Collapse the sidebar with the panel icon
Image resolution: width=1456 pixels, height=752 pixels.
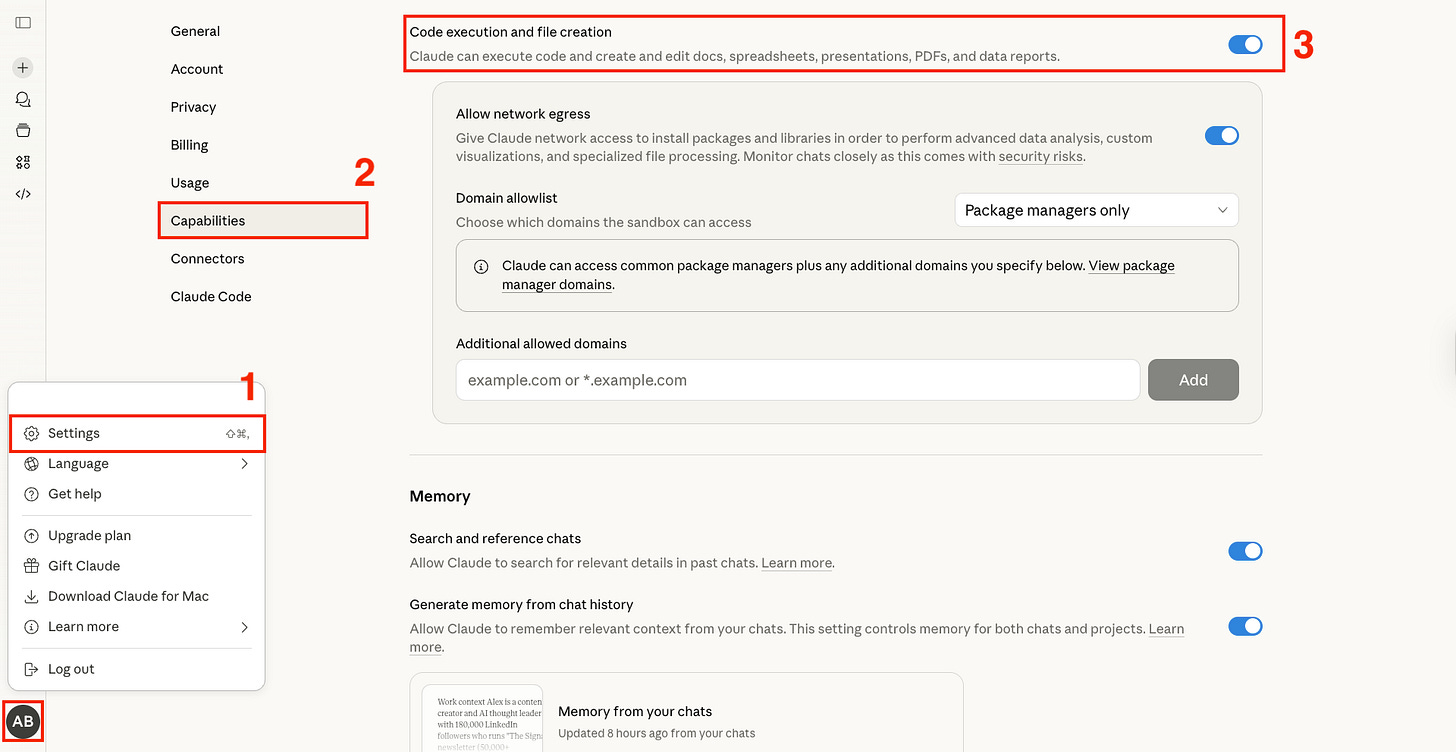point(23,22)
